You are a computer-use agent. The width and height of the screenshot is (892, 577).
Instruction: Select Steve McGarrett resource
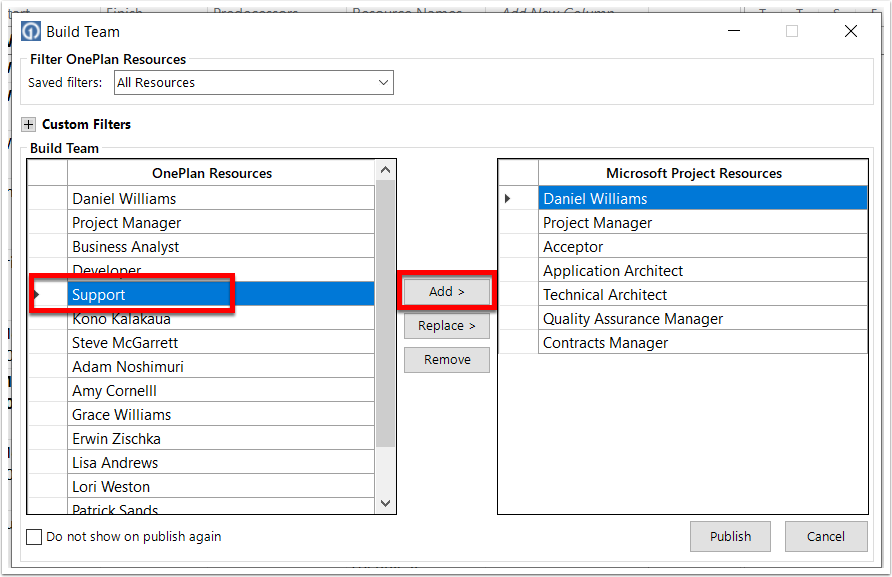click(221, 343)
